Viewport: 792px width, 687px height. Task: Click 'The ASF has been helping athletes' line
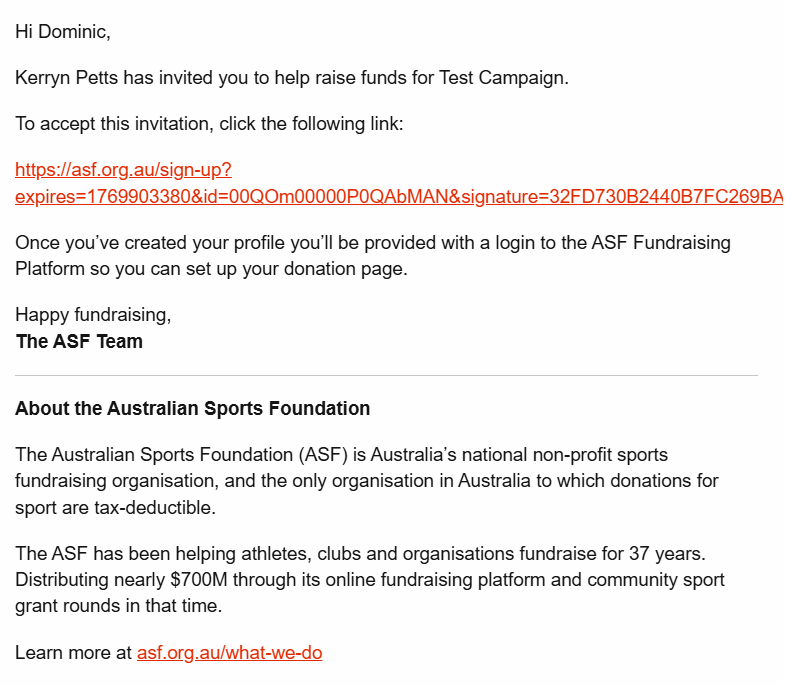coord(360,554)
